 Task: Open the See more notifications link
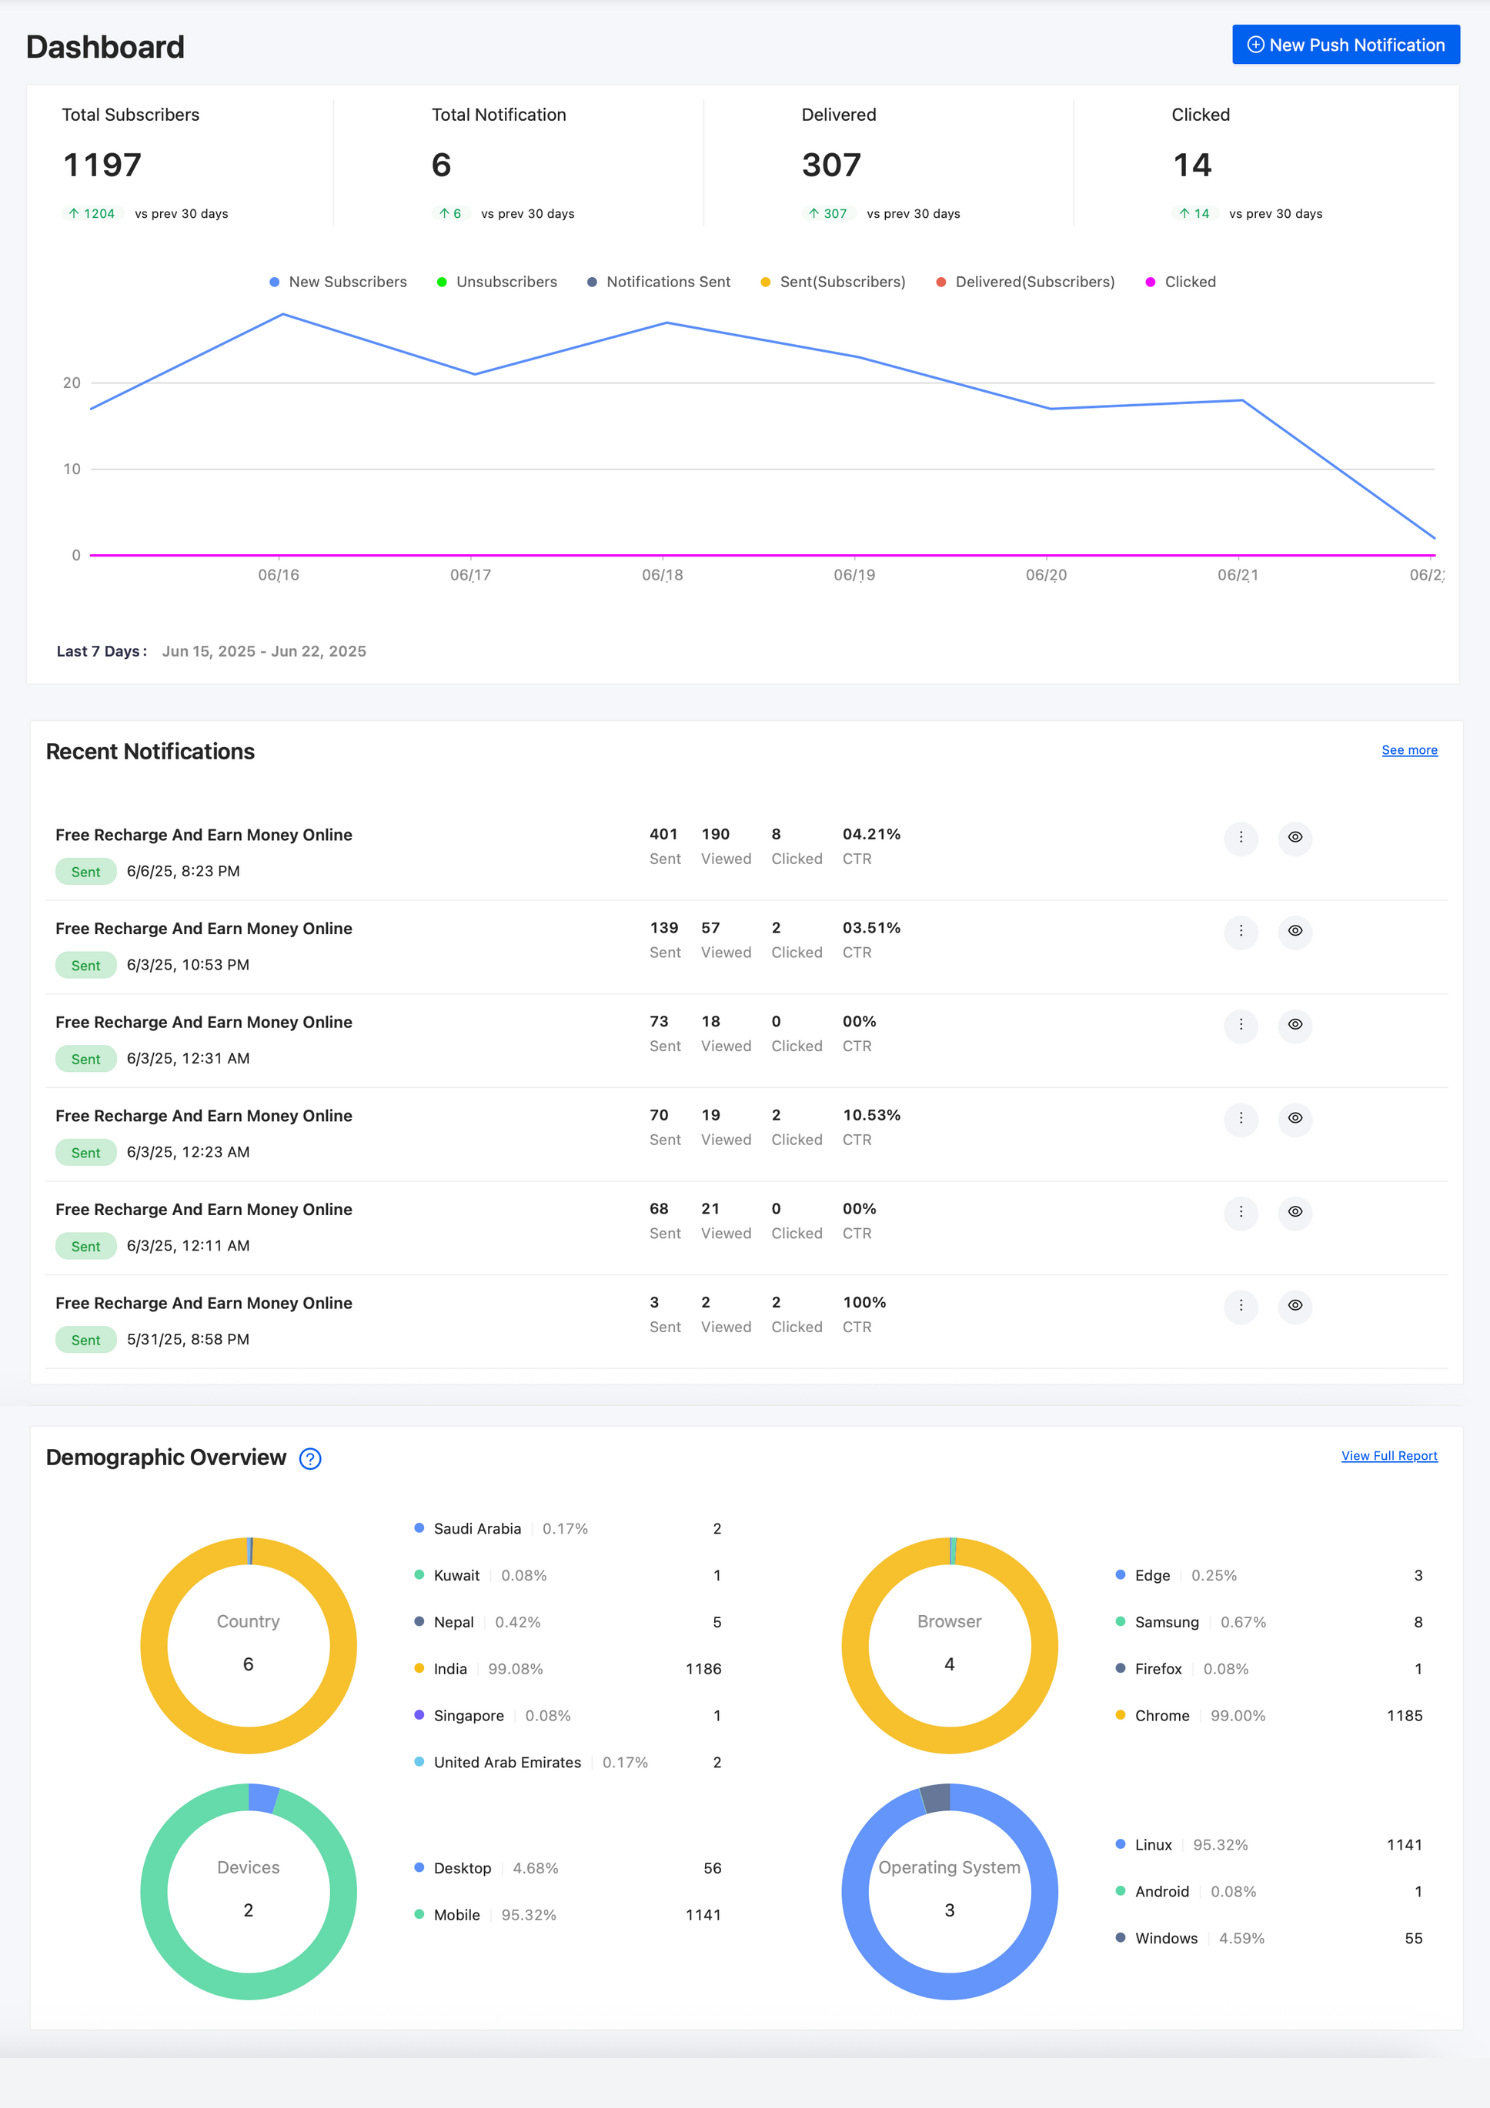point(1409,750)
